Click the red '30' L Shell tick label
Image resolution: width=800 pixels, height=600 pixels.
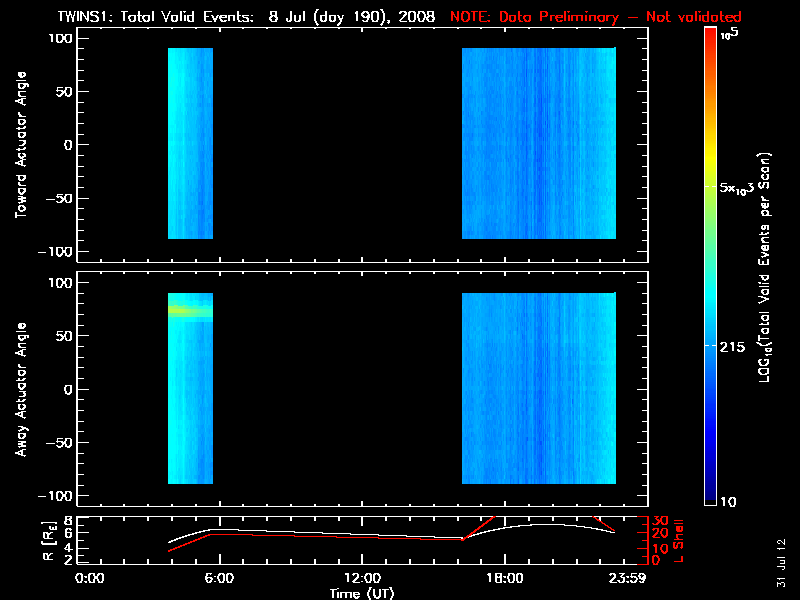(660, 521)
